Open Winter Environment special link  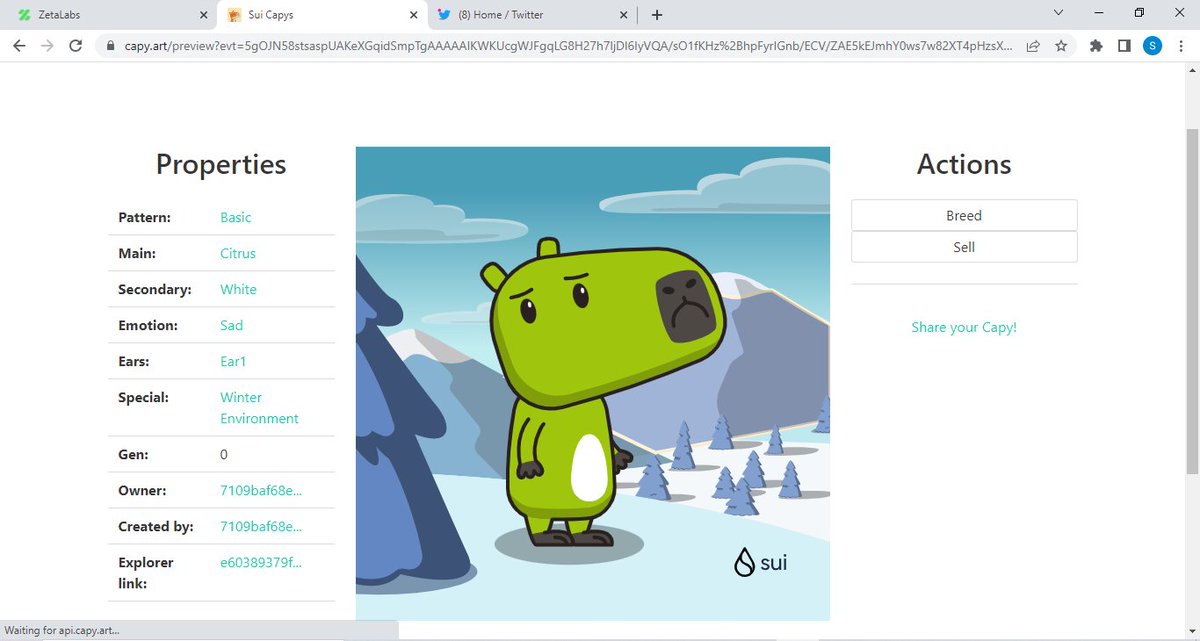coord(259,408)
